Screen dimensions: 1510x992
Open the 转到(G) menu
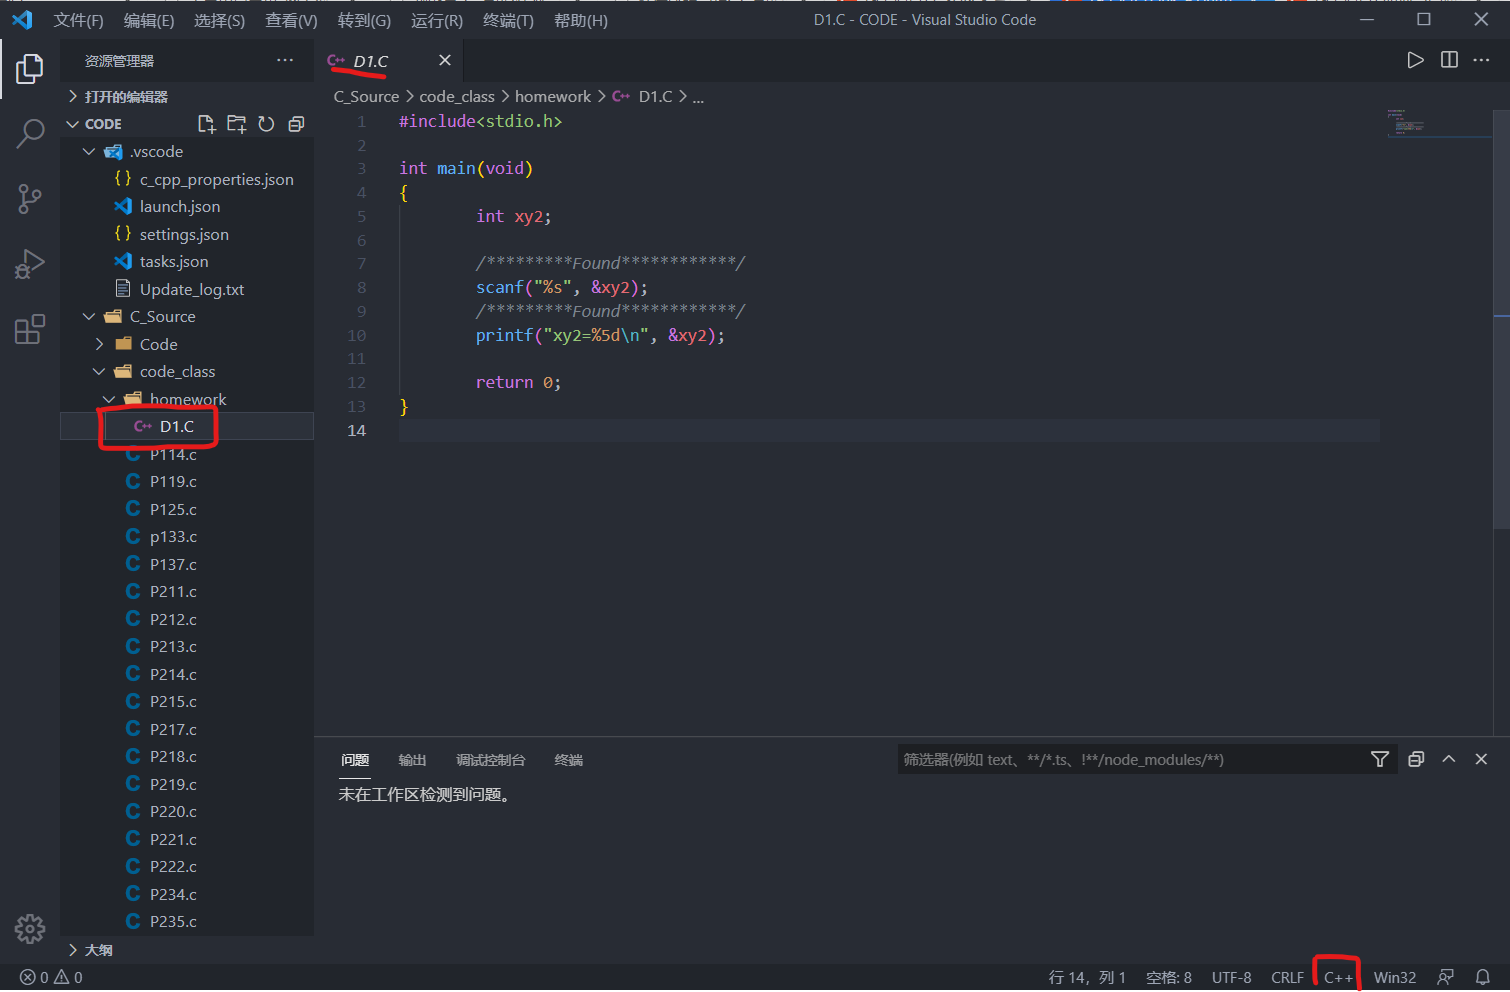(x=364, y=20)
